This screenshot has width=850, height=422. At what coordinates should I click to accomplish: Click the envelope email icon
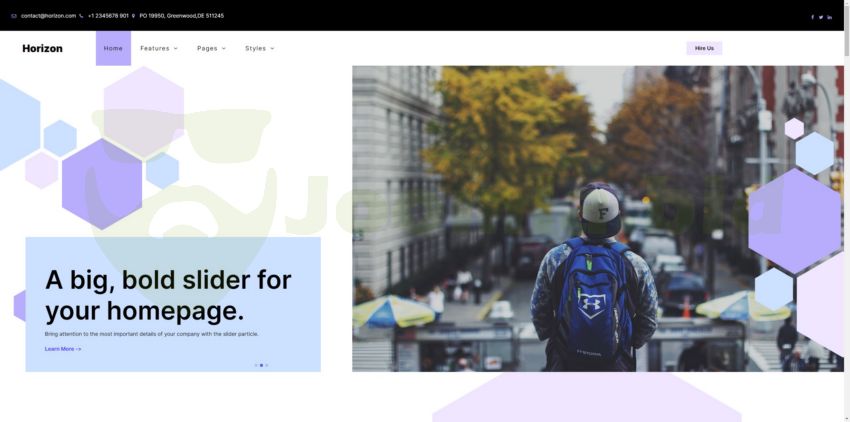point(14,16)
